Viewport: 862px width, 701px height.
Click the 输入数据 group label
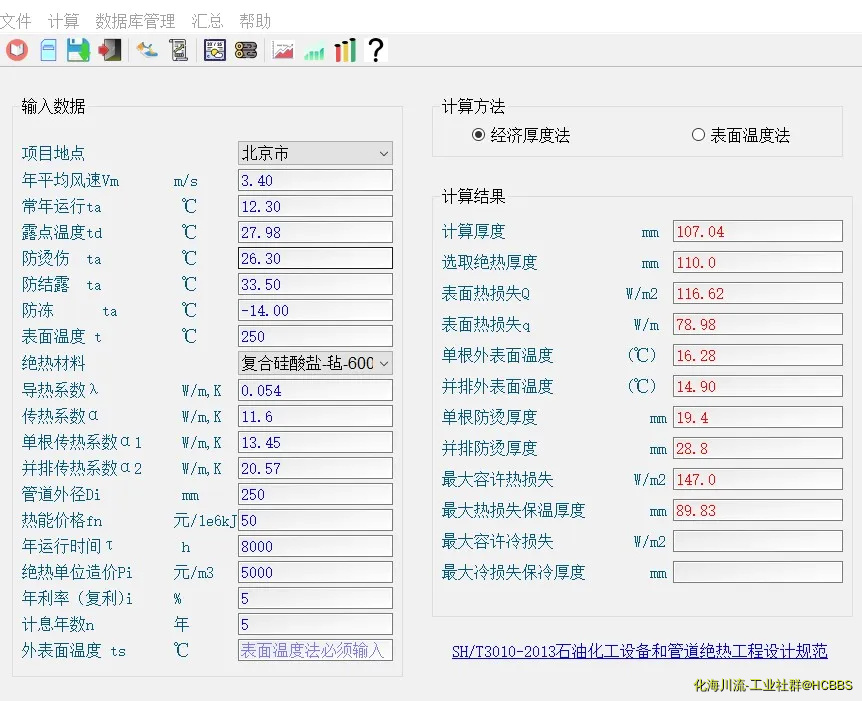click(x=53, y=106)
